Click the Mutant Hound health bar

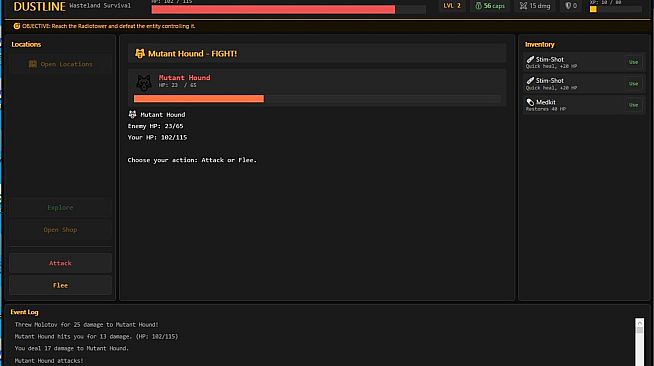(x=317, y=99)
